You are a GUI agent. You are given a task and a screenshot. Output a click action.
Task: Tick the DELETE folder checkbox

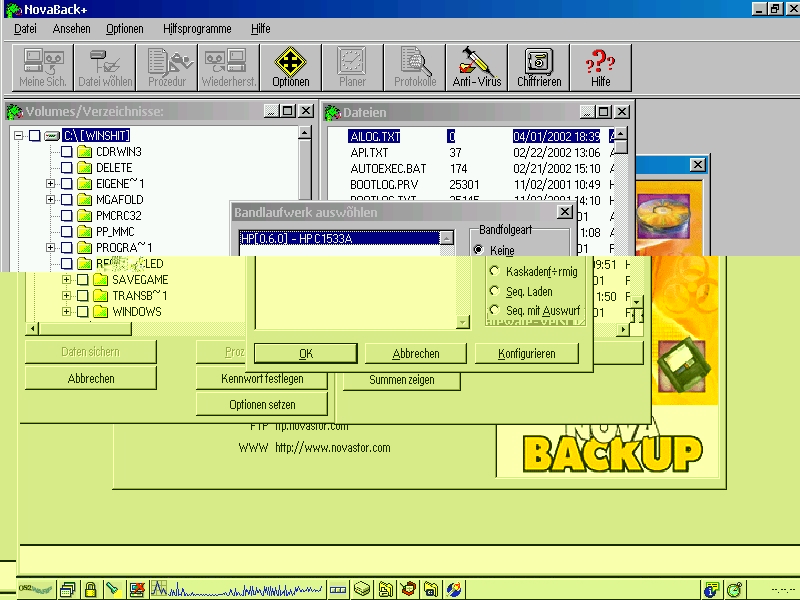point(66,167)
